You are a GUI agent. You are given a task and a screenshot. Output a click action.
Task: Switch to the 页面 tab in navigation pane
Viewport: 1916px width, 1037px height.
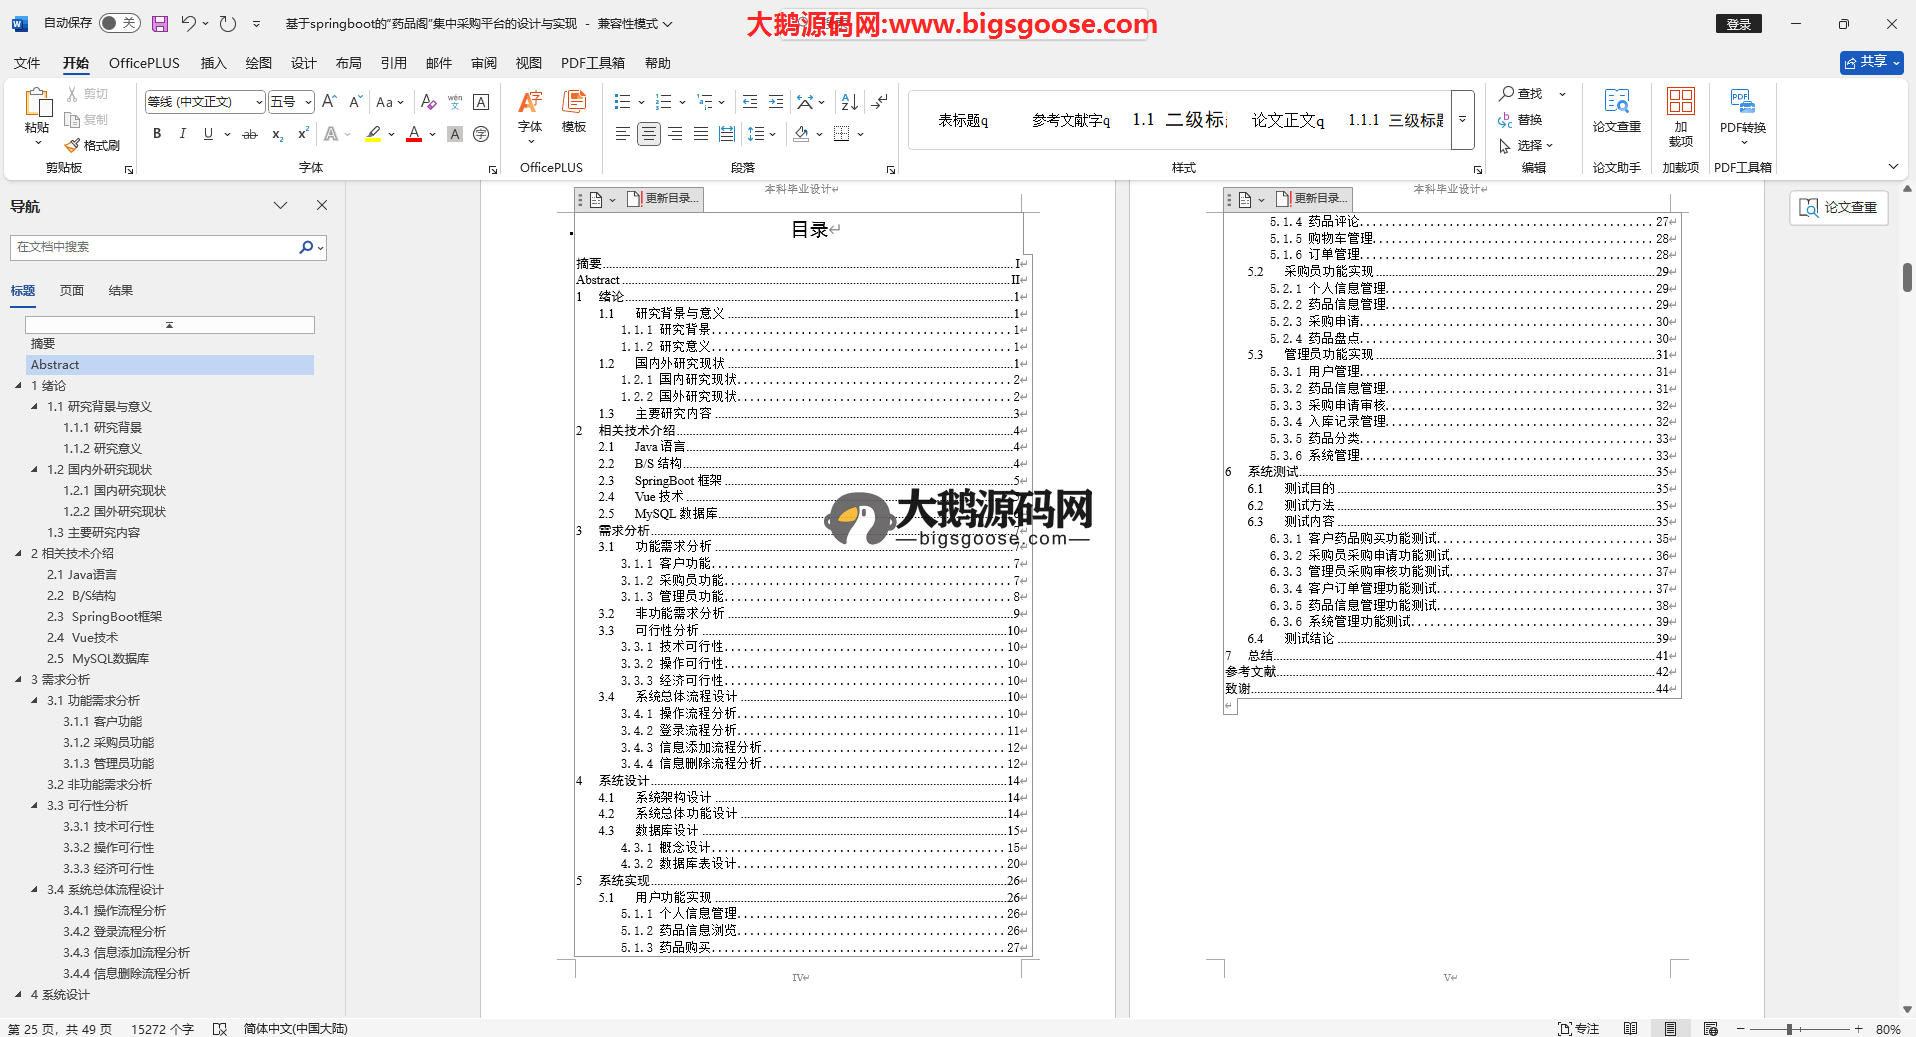[x=72, y=291]
